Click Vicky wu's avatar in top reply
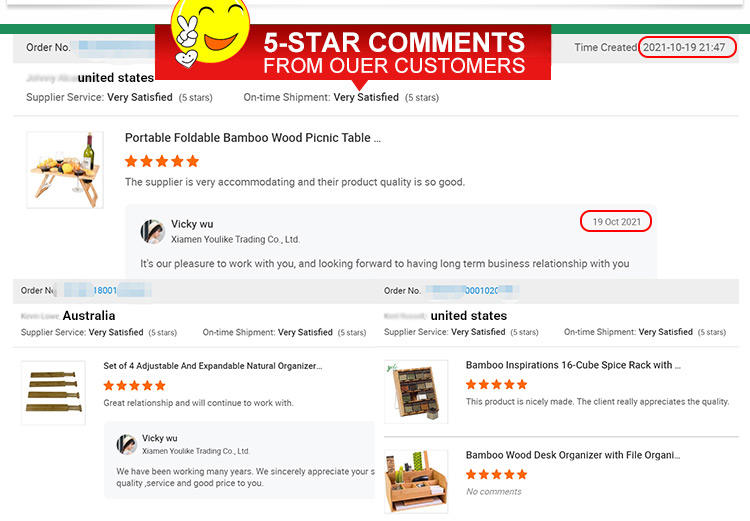The width and height of the screenshot is (750, 521). pos(153,232)
